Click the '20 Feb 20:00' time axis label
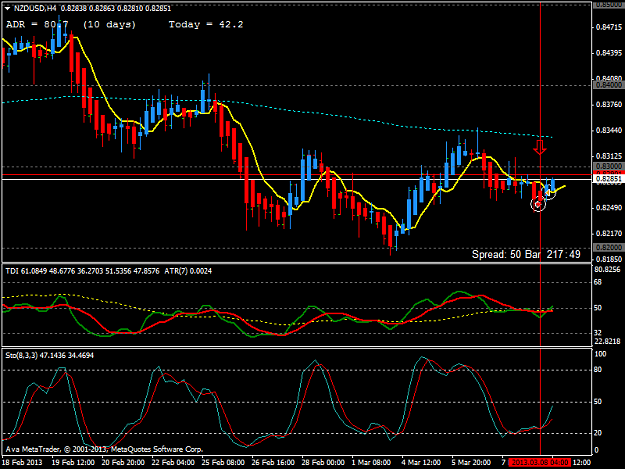Viewport: 625px width, 469px height. tap(123, 462)
